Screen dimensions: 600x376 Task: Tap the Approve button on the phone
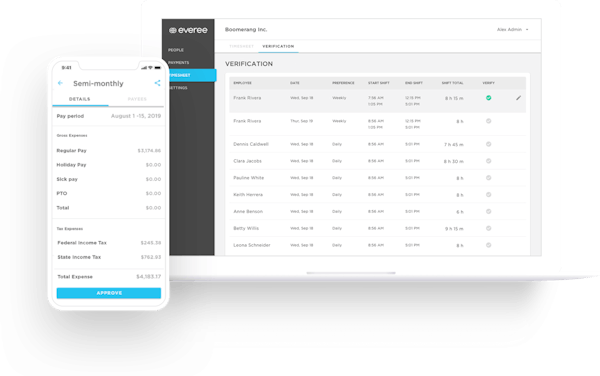click(x=109, y=293)
